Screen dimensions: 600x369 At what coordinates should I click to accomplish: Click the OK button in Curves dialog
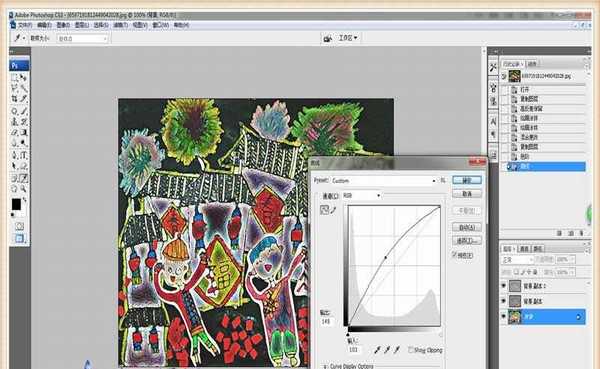[x=467, y=180]
